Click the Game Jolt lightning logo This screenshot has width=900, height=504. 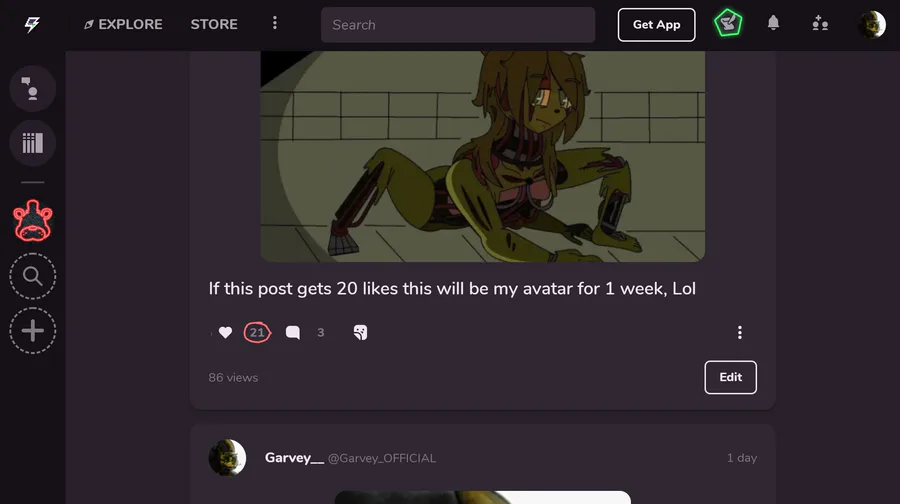click(32, 25)
